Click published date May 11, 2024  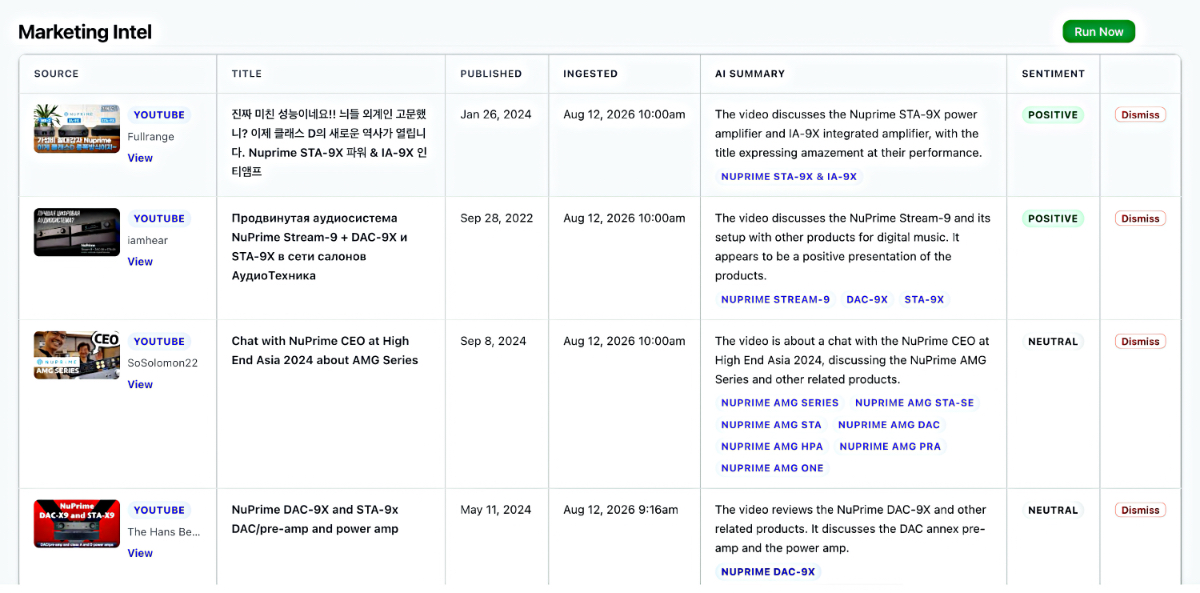point(496,511)
